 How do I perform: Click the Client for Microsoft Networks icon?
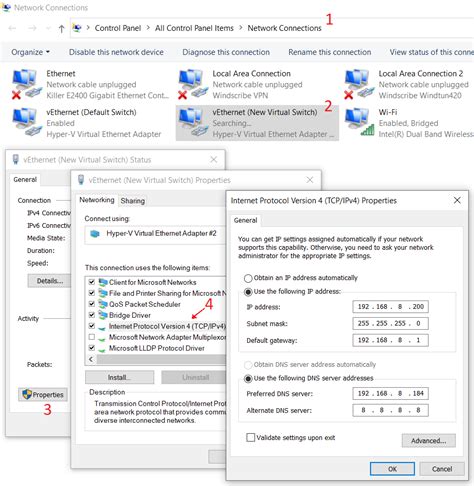(x=103, y=282)
